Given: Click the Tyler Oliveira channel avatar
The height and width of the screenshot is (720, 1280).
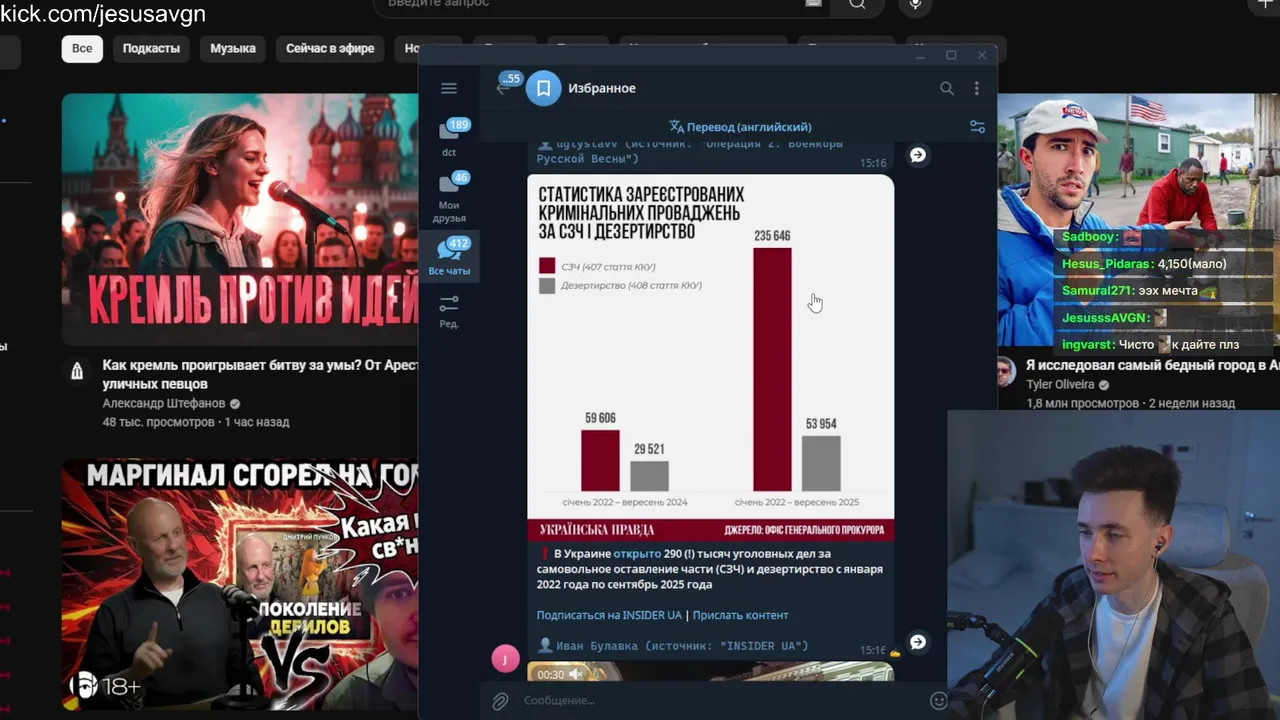Looking at the screenshot, I should click(x=1006, y=372).
